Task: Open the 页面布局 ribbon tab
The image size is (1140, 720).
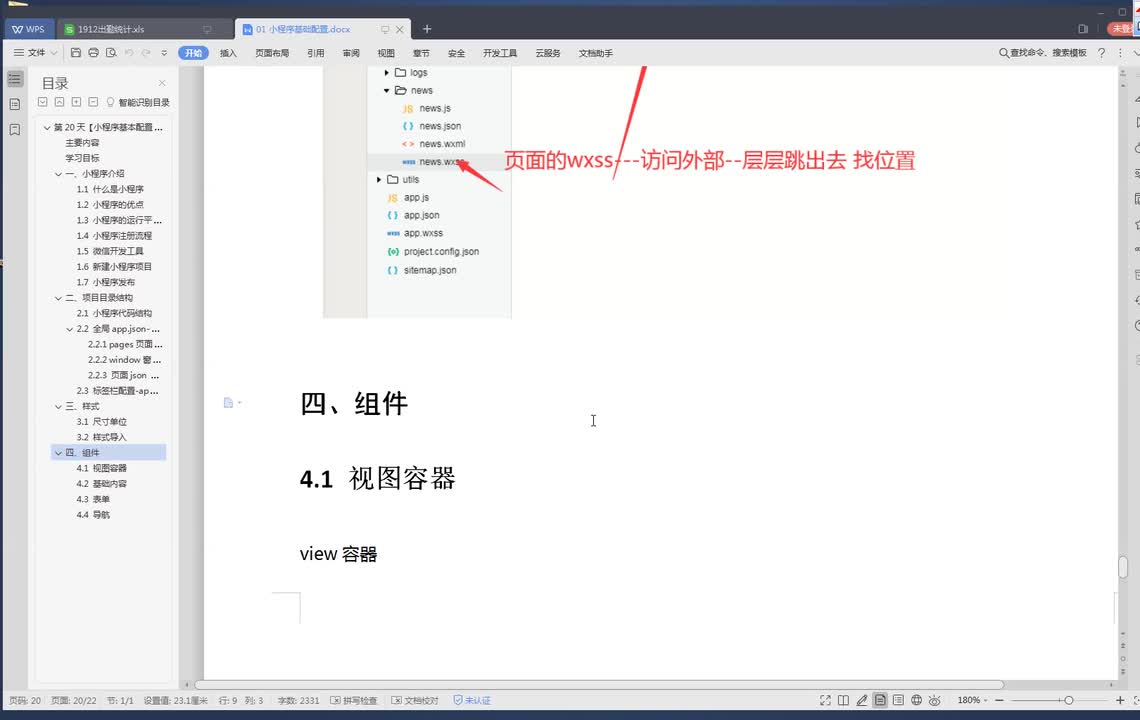Action: (272, 53)
